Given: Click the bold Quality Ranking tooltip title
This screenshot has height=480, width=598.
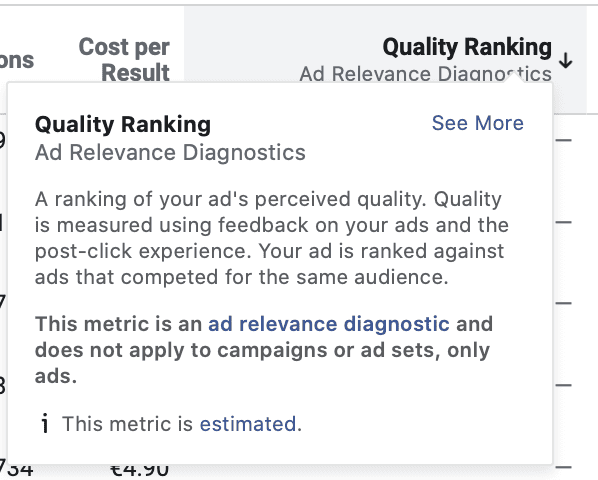Looking at the screenshot, I should click(x=123, y=124).
